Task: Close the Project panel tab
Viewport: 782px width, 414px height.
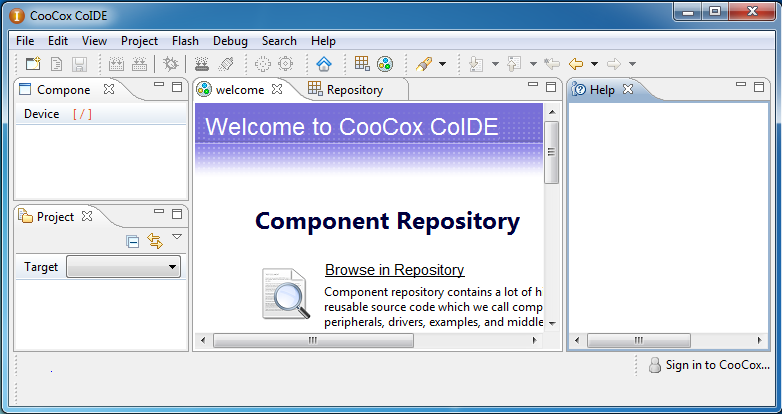Action: click(x=87, y=216)
